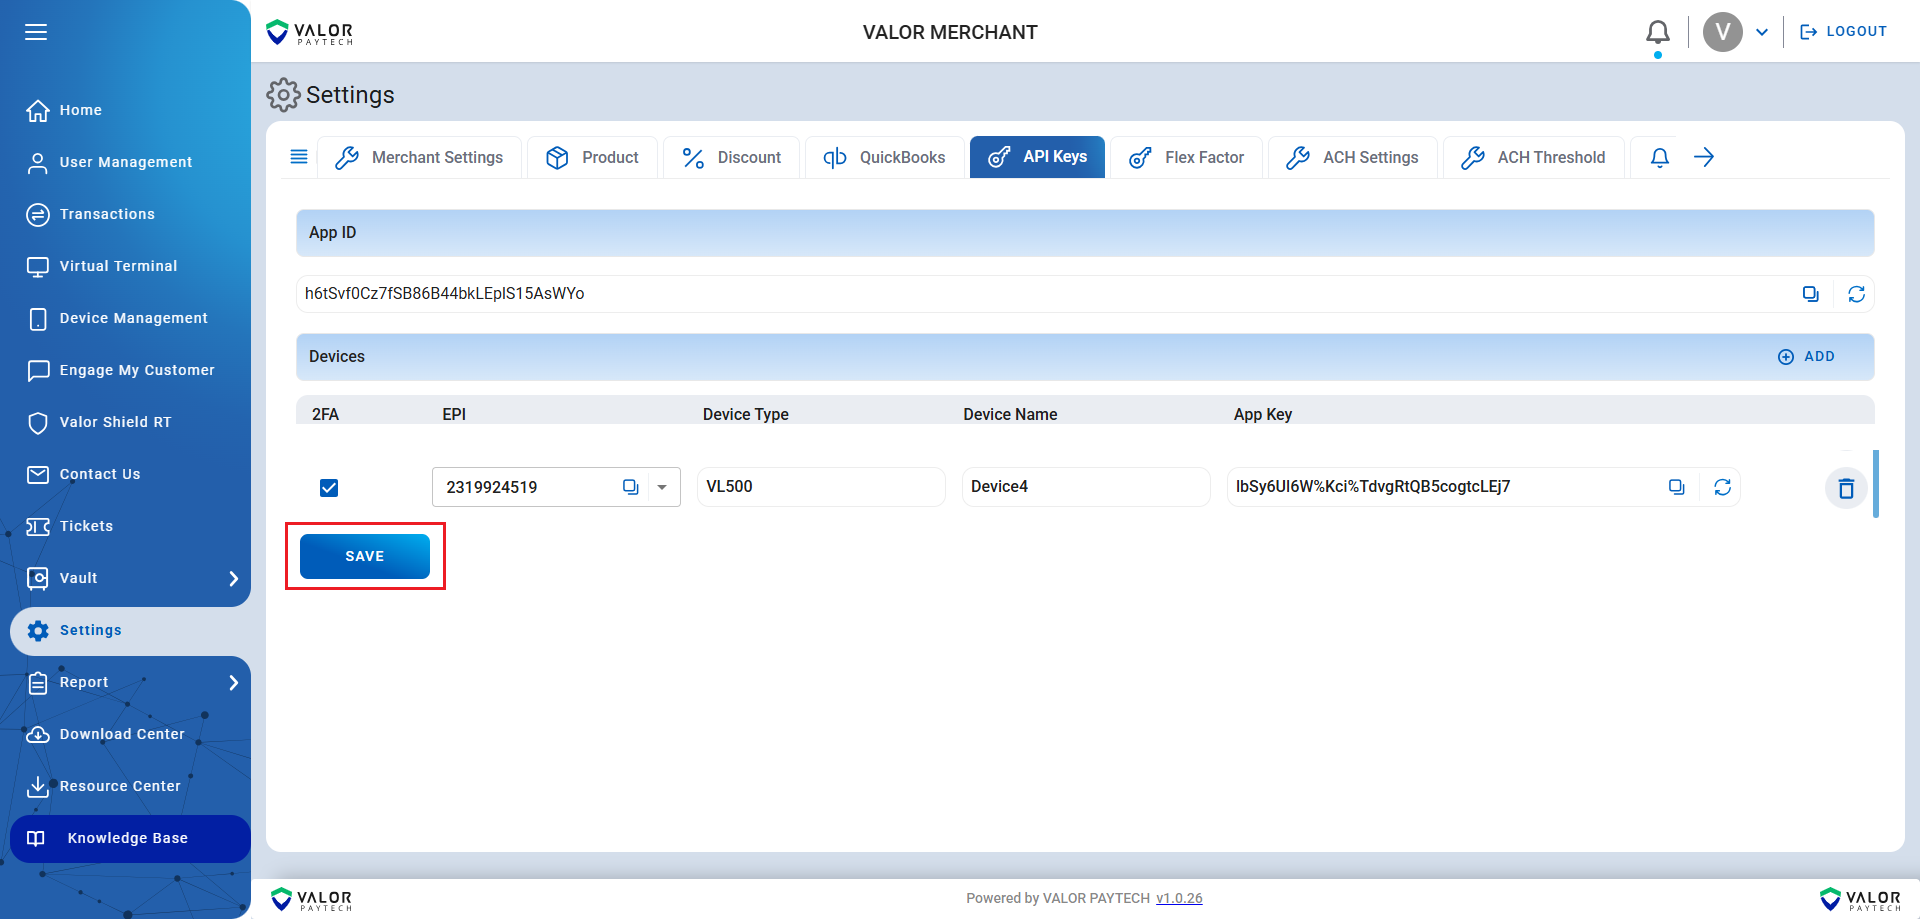Delete the Device4 row with trash icon
This screenshot has height=919, width=1920.
[x=1846, y=489]
